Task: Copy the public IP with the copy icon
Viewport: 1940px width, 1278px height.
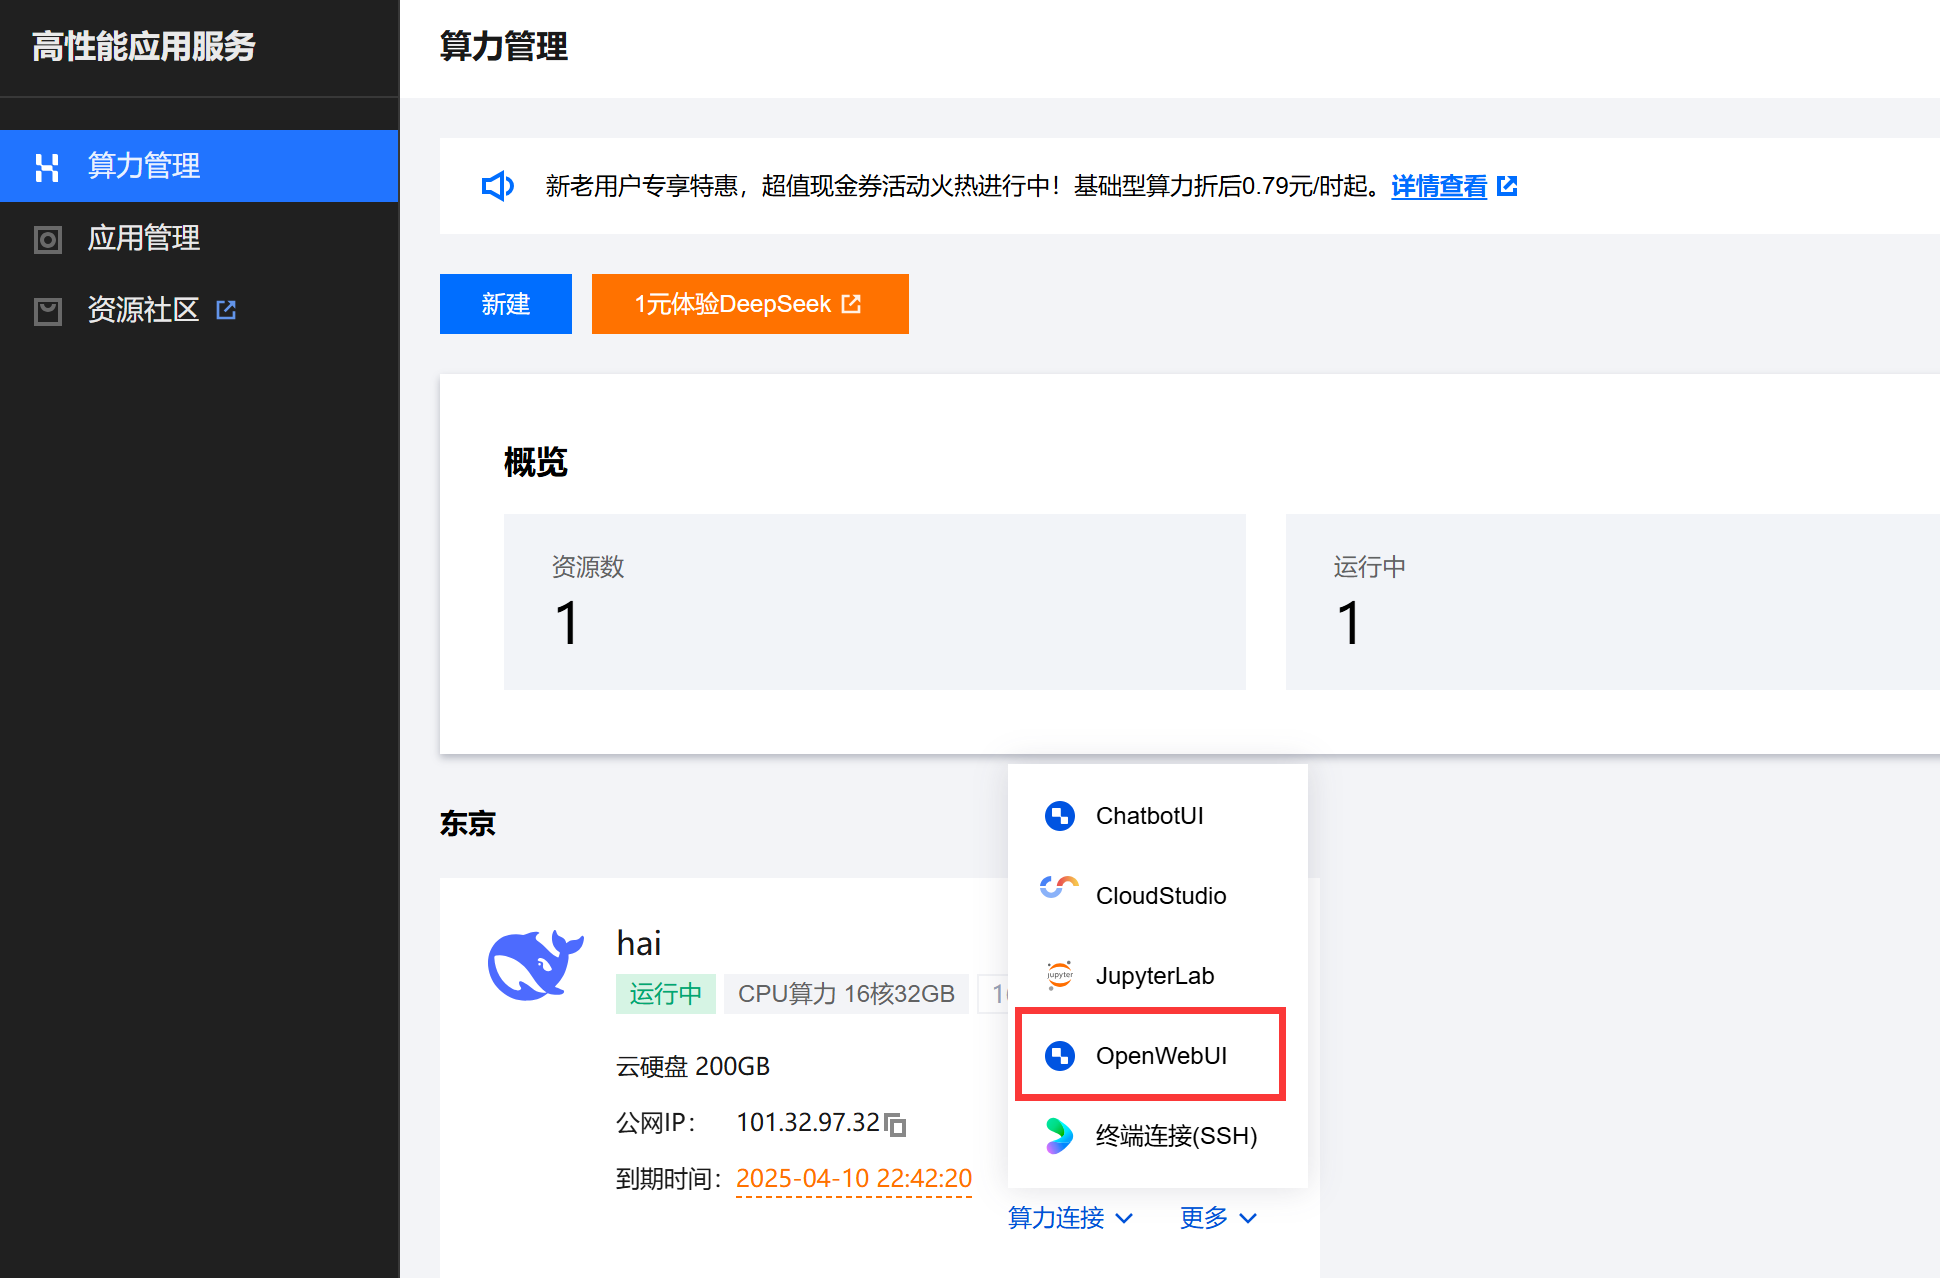Action: point(897,1124)
